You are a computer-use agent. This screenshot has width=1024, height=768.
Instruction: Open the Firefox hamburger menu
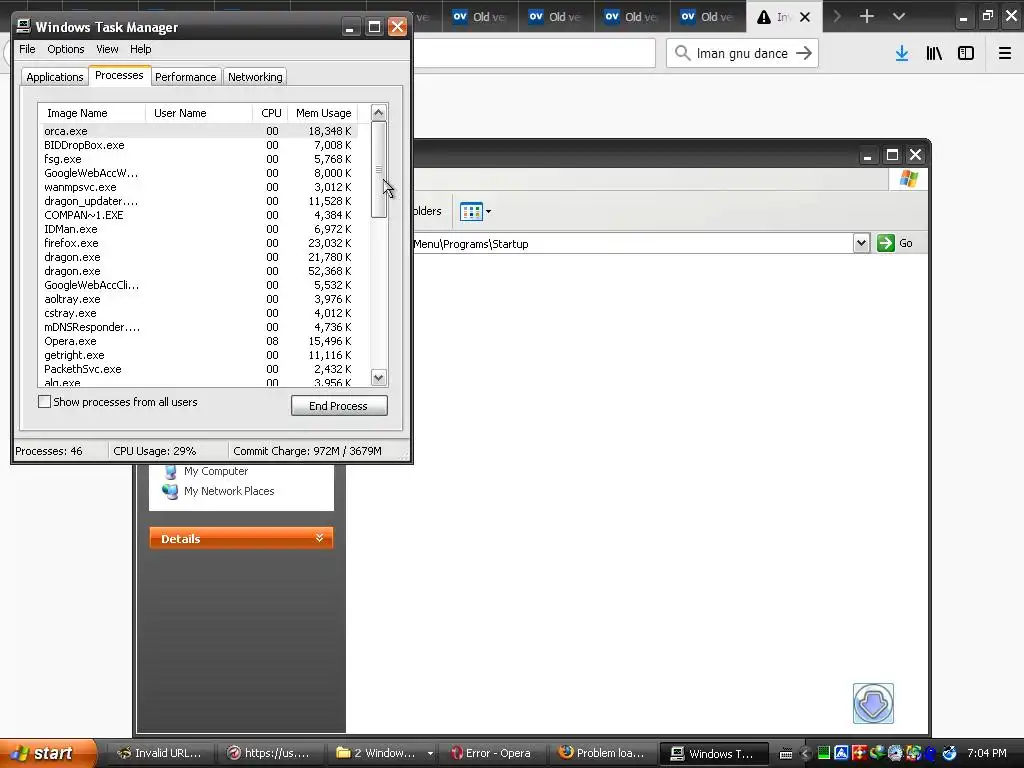coord(1004,54)
